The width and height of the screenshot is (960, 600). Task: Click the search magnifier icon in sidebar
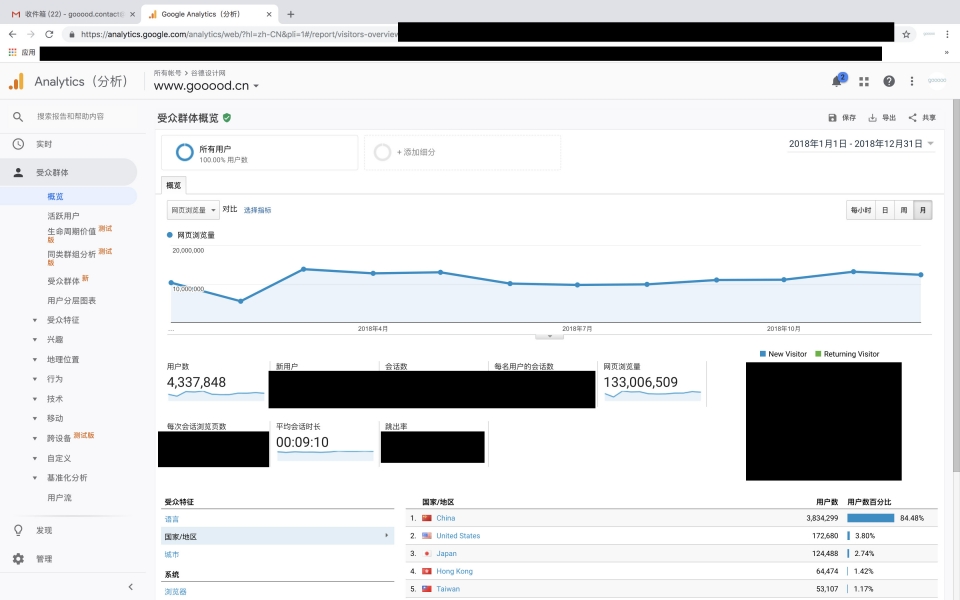tap(18, 116)
